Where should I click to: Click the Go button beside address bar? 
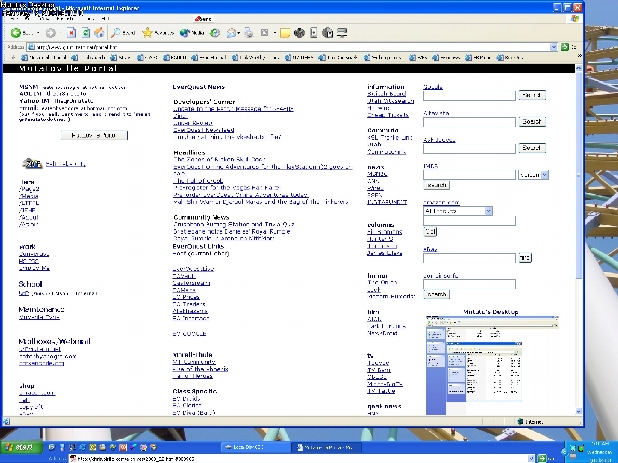[x=566, y=46]
